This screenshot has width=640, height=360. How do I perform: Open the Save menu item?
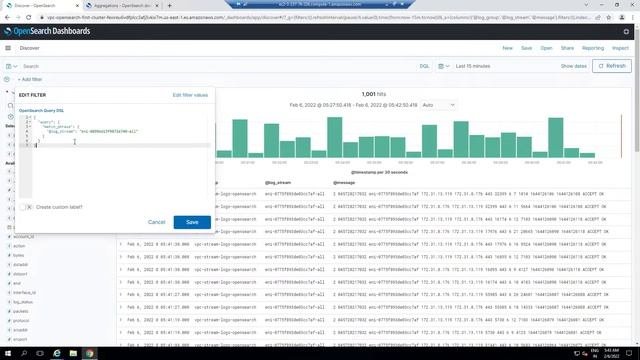click(527, 48)
